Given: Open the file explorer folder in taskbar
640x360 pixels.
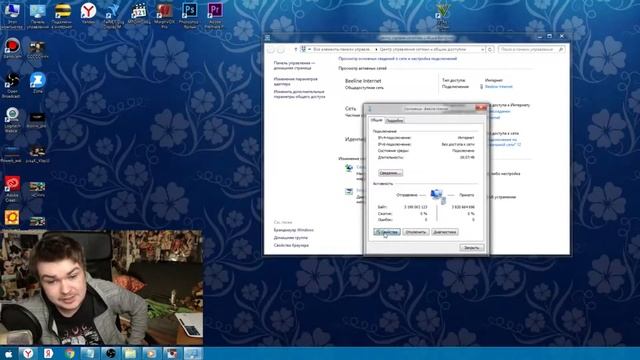Looking at the screenshot, I should [131, 353].
